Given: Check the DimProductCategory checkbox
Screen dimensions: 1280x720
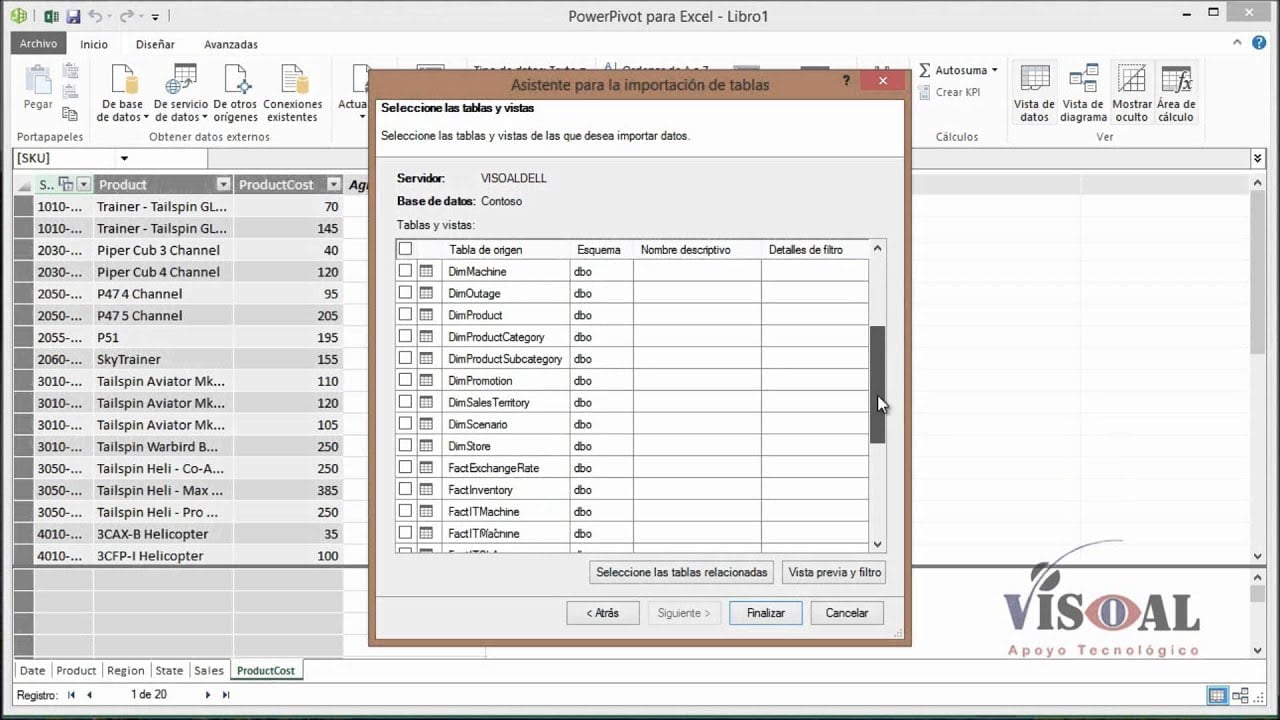Looking at the screenshot, I should point(405,337).
